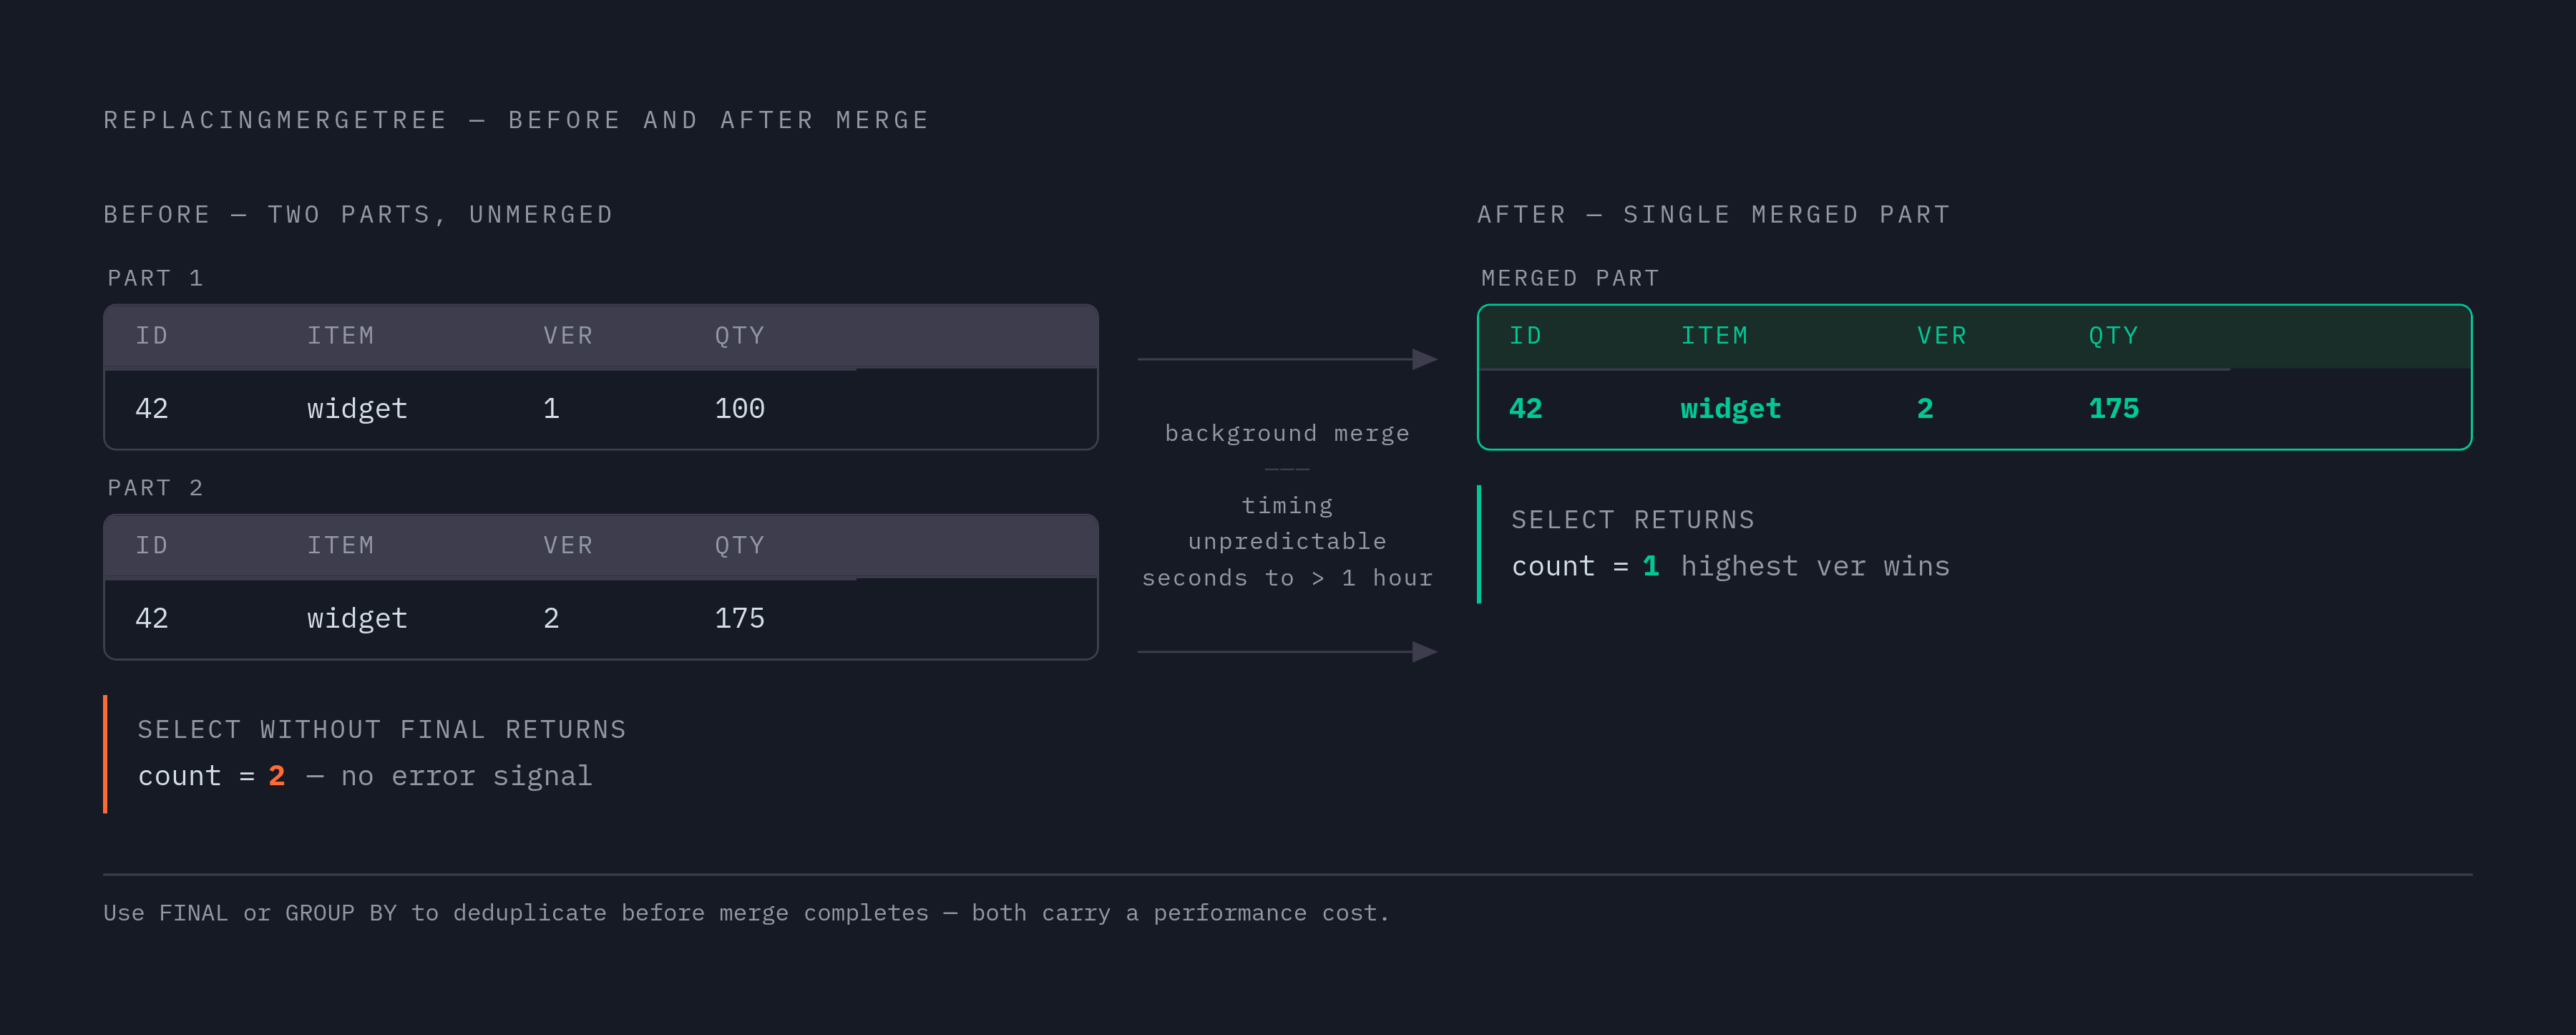Click green quantity 175 in merged row
The width and height of the screenshot is (2576, 1035).
(x=2114, y=409)
